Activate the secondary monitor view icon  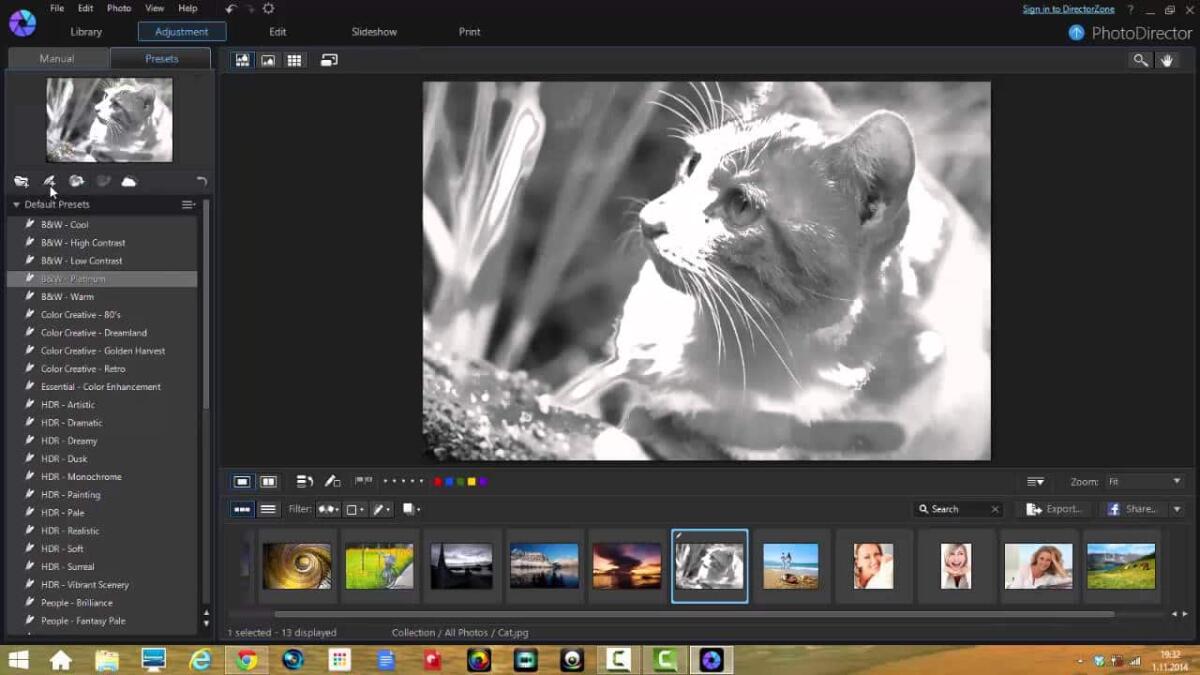click(x=328, y=60)
